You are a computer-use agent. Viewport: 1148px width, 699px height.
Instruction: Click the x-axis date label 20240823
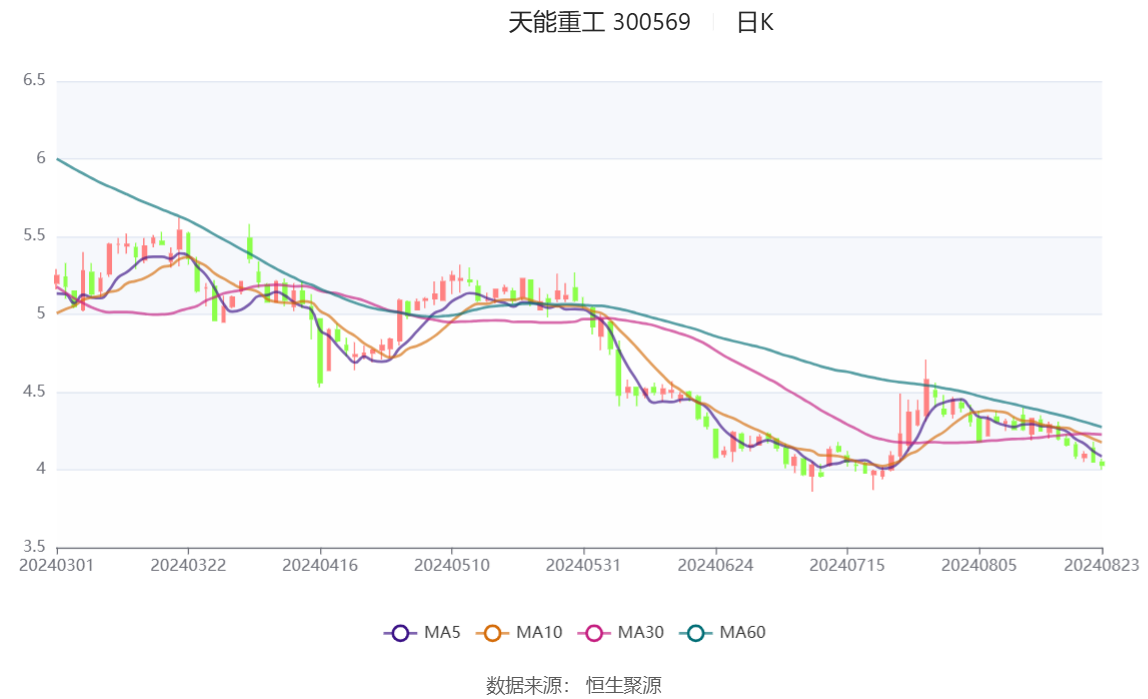click(1102, 565)
